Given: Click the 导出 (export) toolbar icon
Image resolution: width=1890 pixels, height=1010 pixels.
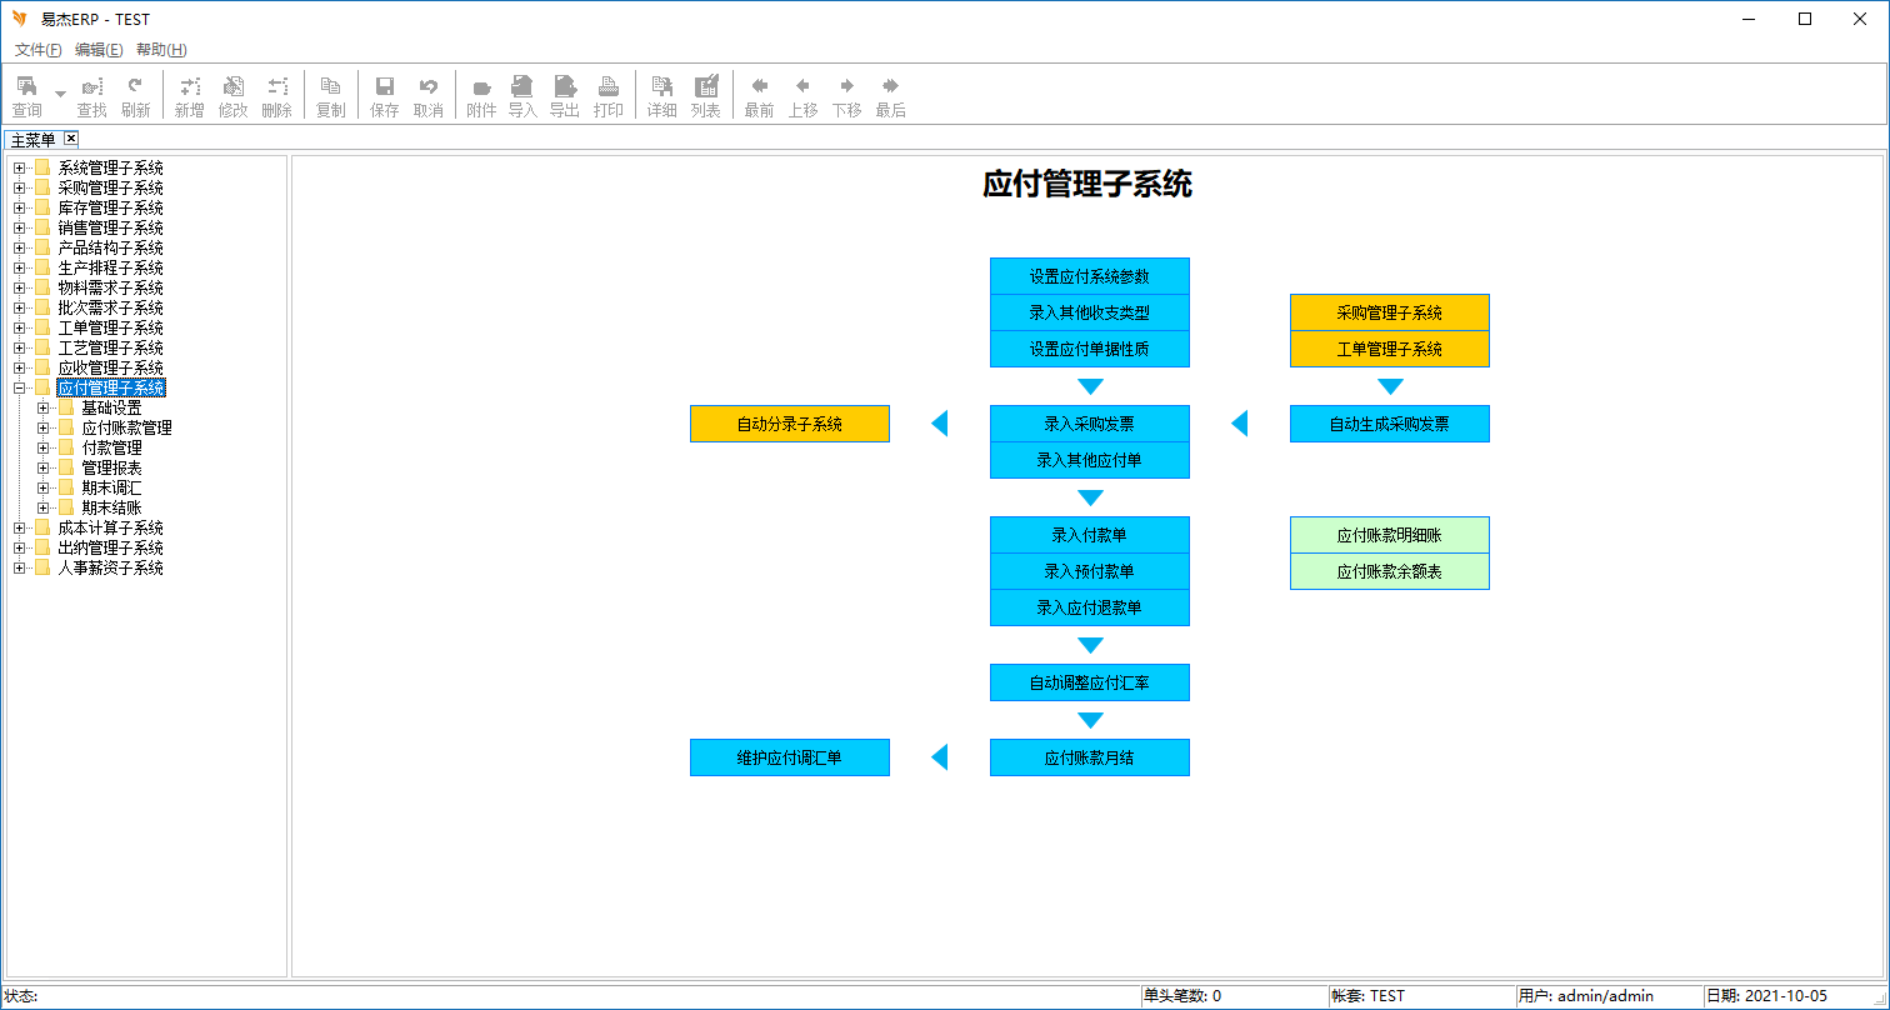Looking at the screenshot, I should tap(565, 97).
